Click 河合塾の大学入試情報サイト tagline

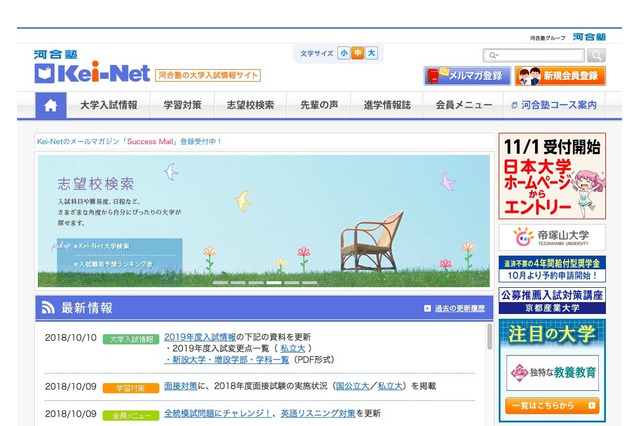208,75
